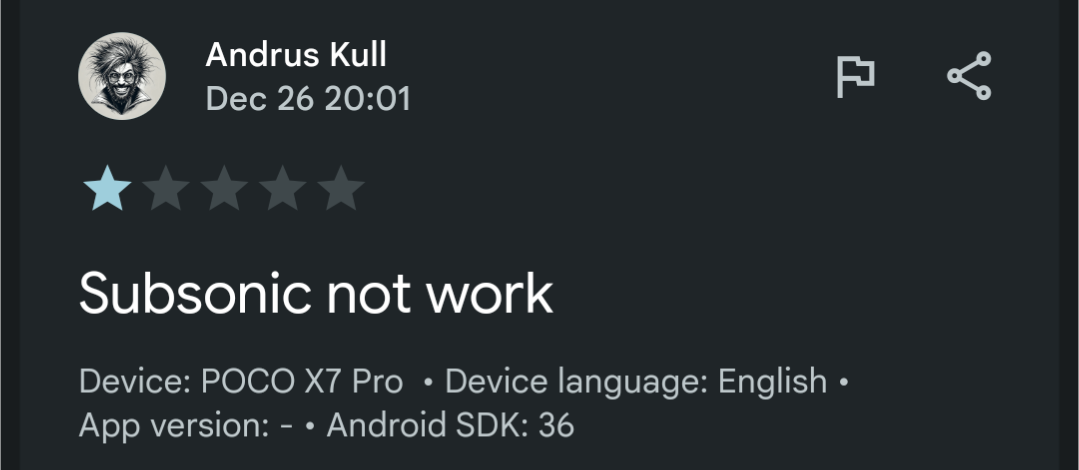Click the SDK number 36

pos(556,426)
